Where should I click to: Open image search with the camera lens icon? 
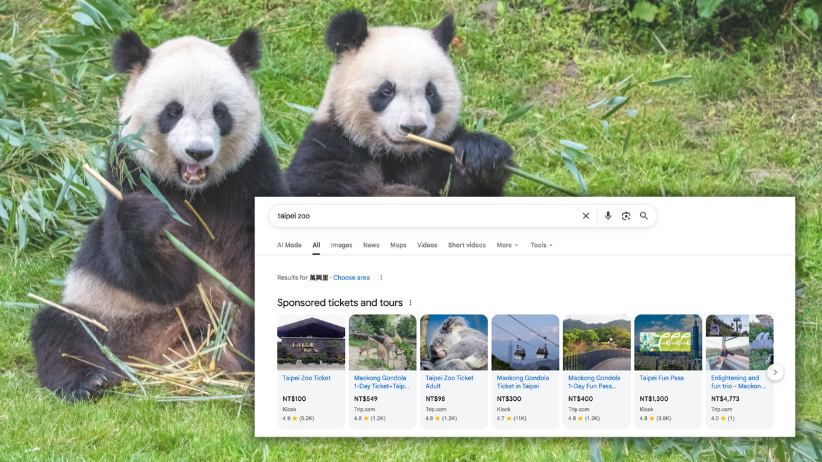[x=626, y=216]
